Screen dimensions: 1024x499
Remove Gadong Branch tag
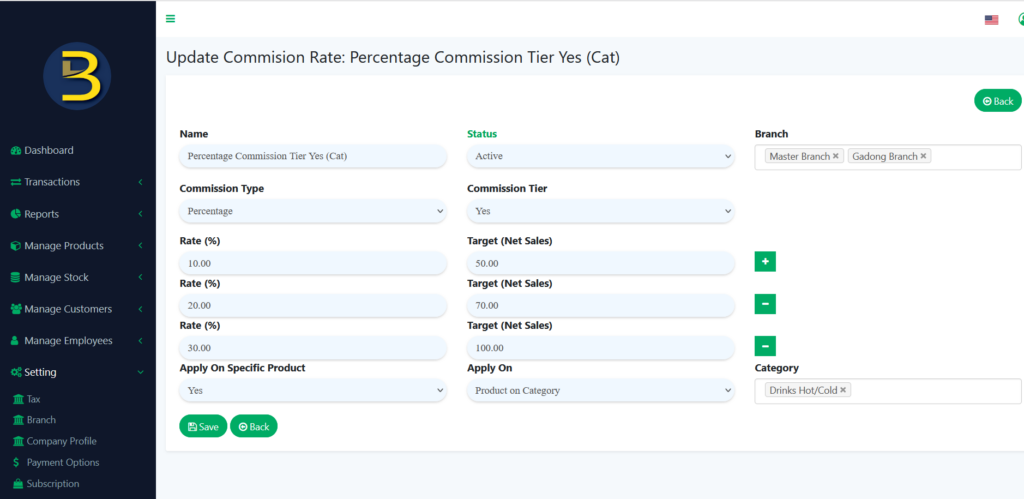click(923, 156)
